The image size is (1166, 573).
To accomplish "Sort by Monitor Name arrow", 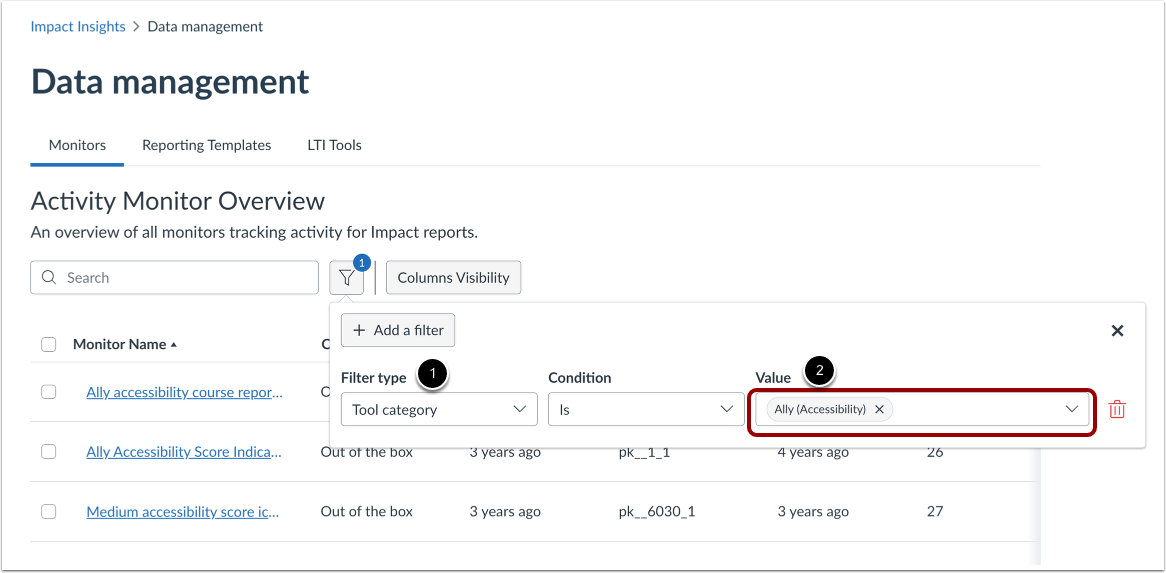I will 174,345.
